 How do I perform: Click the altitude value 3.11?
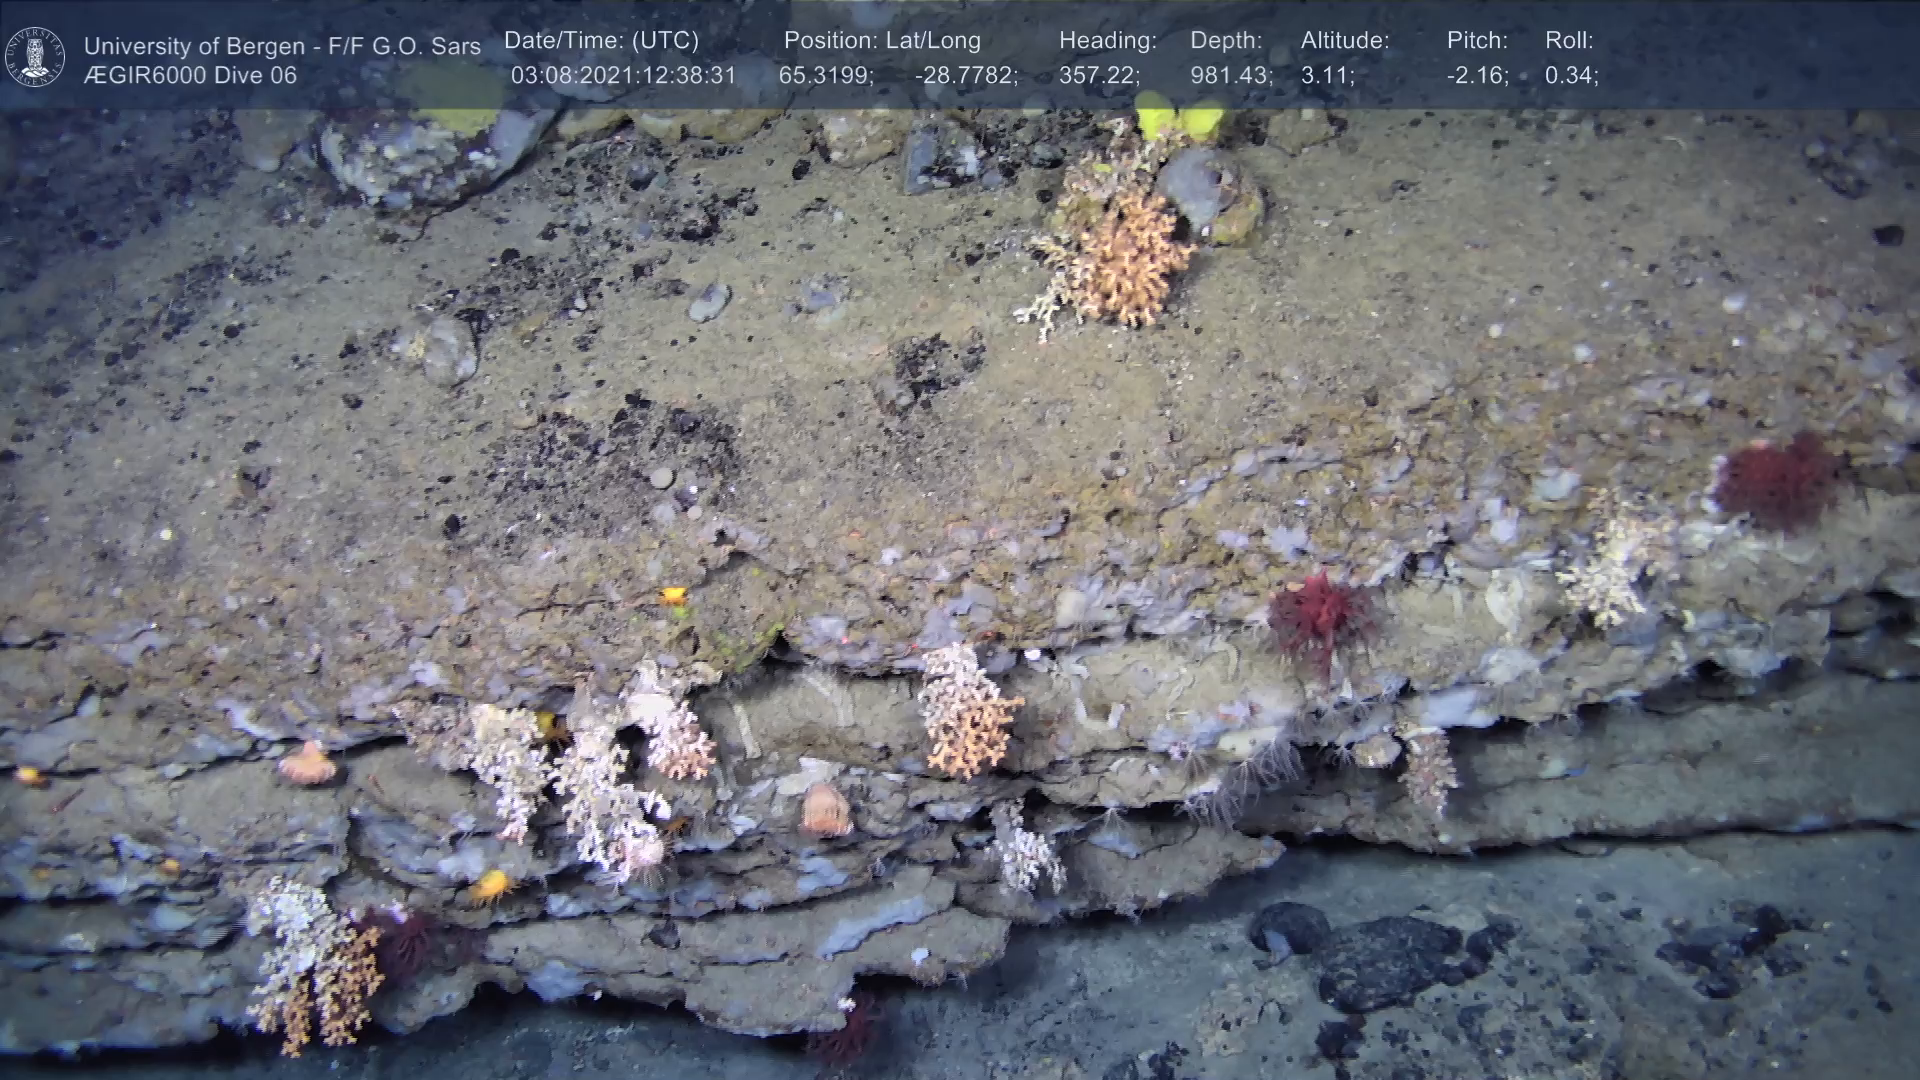click(x=1327, y=76)
